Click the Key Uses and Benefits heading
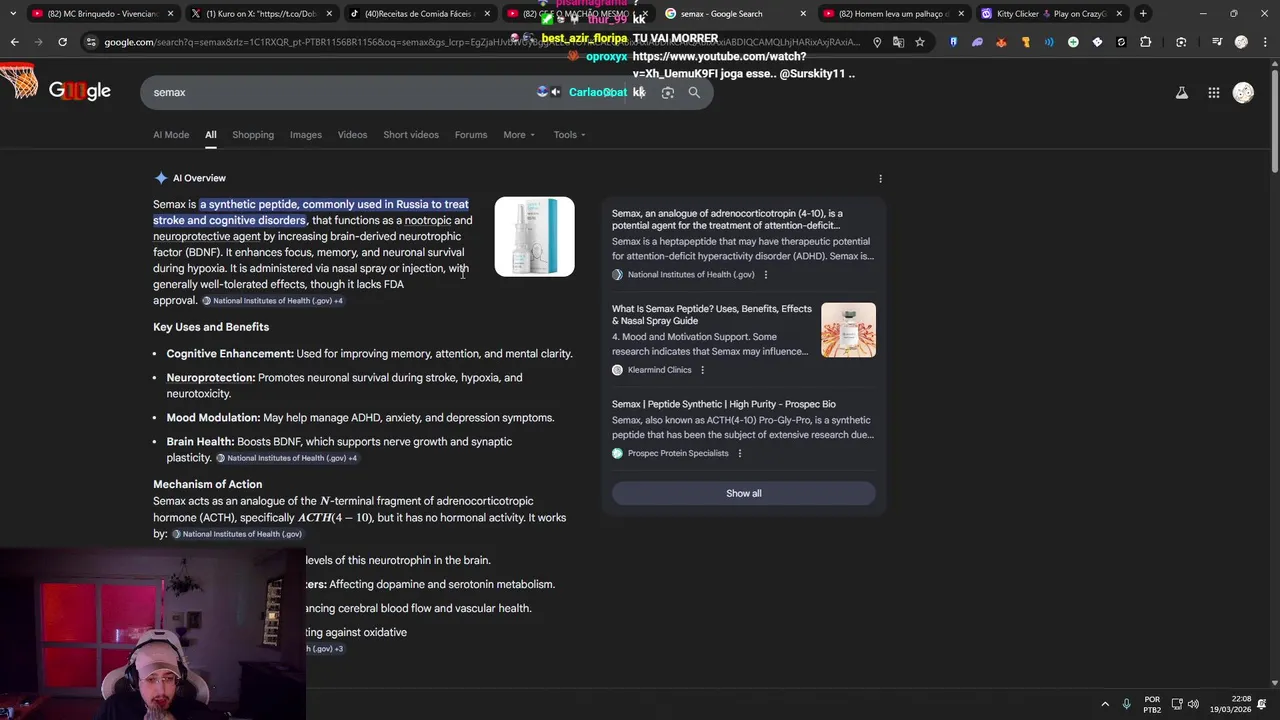The width and height of the screenshot is (1280, 720). coord(211,327)
